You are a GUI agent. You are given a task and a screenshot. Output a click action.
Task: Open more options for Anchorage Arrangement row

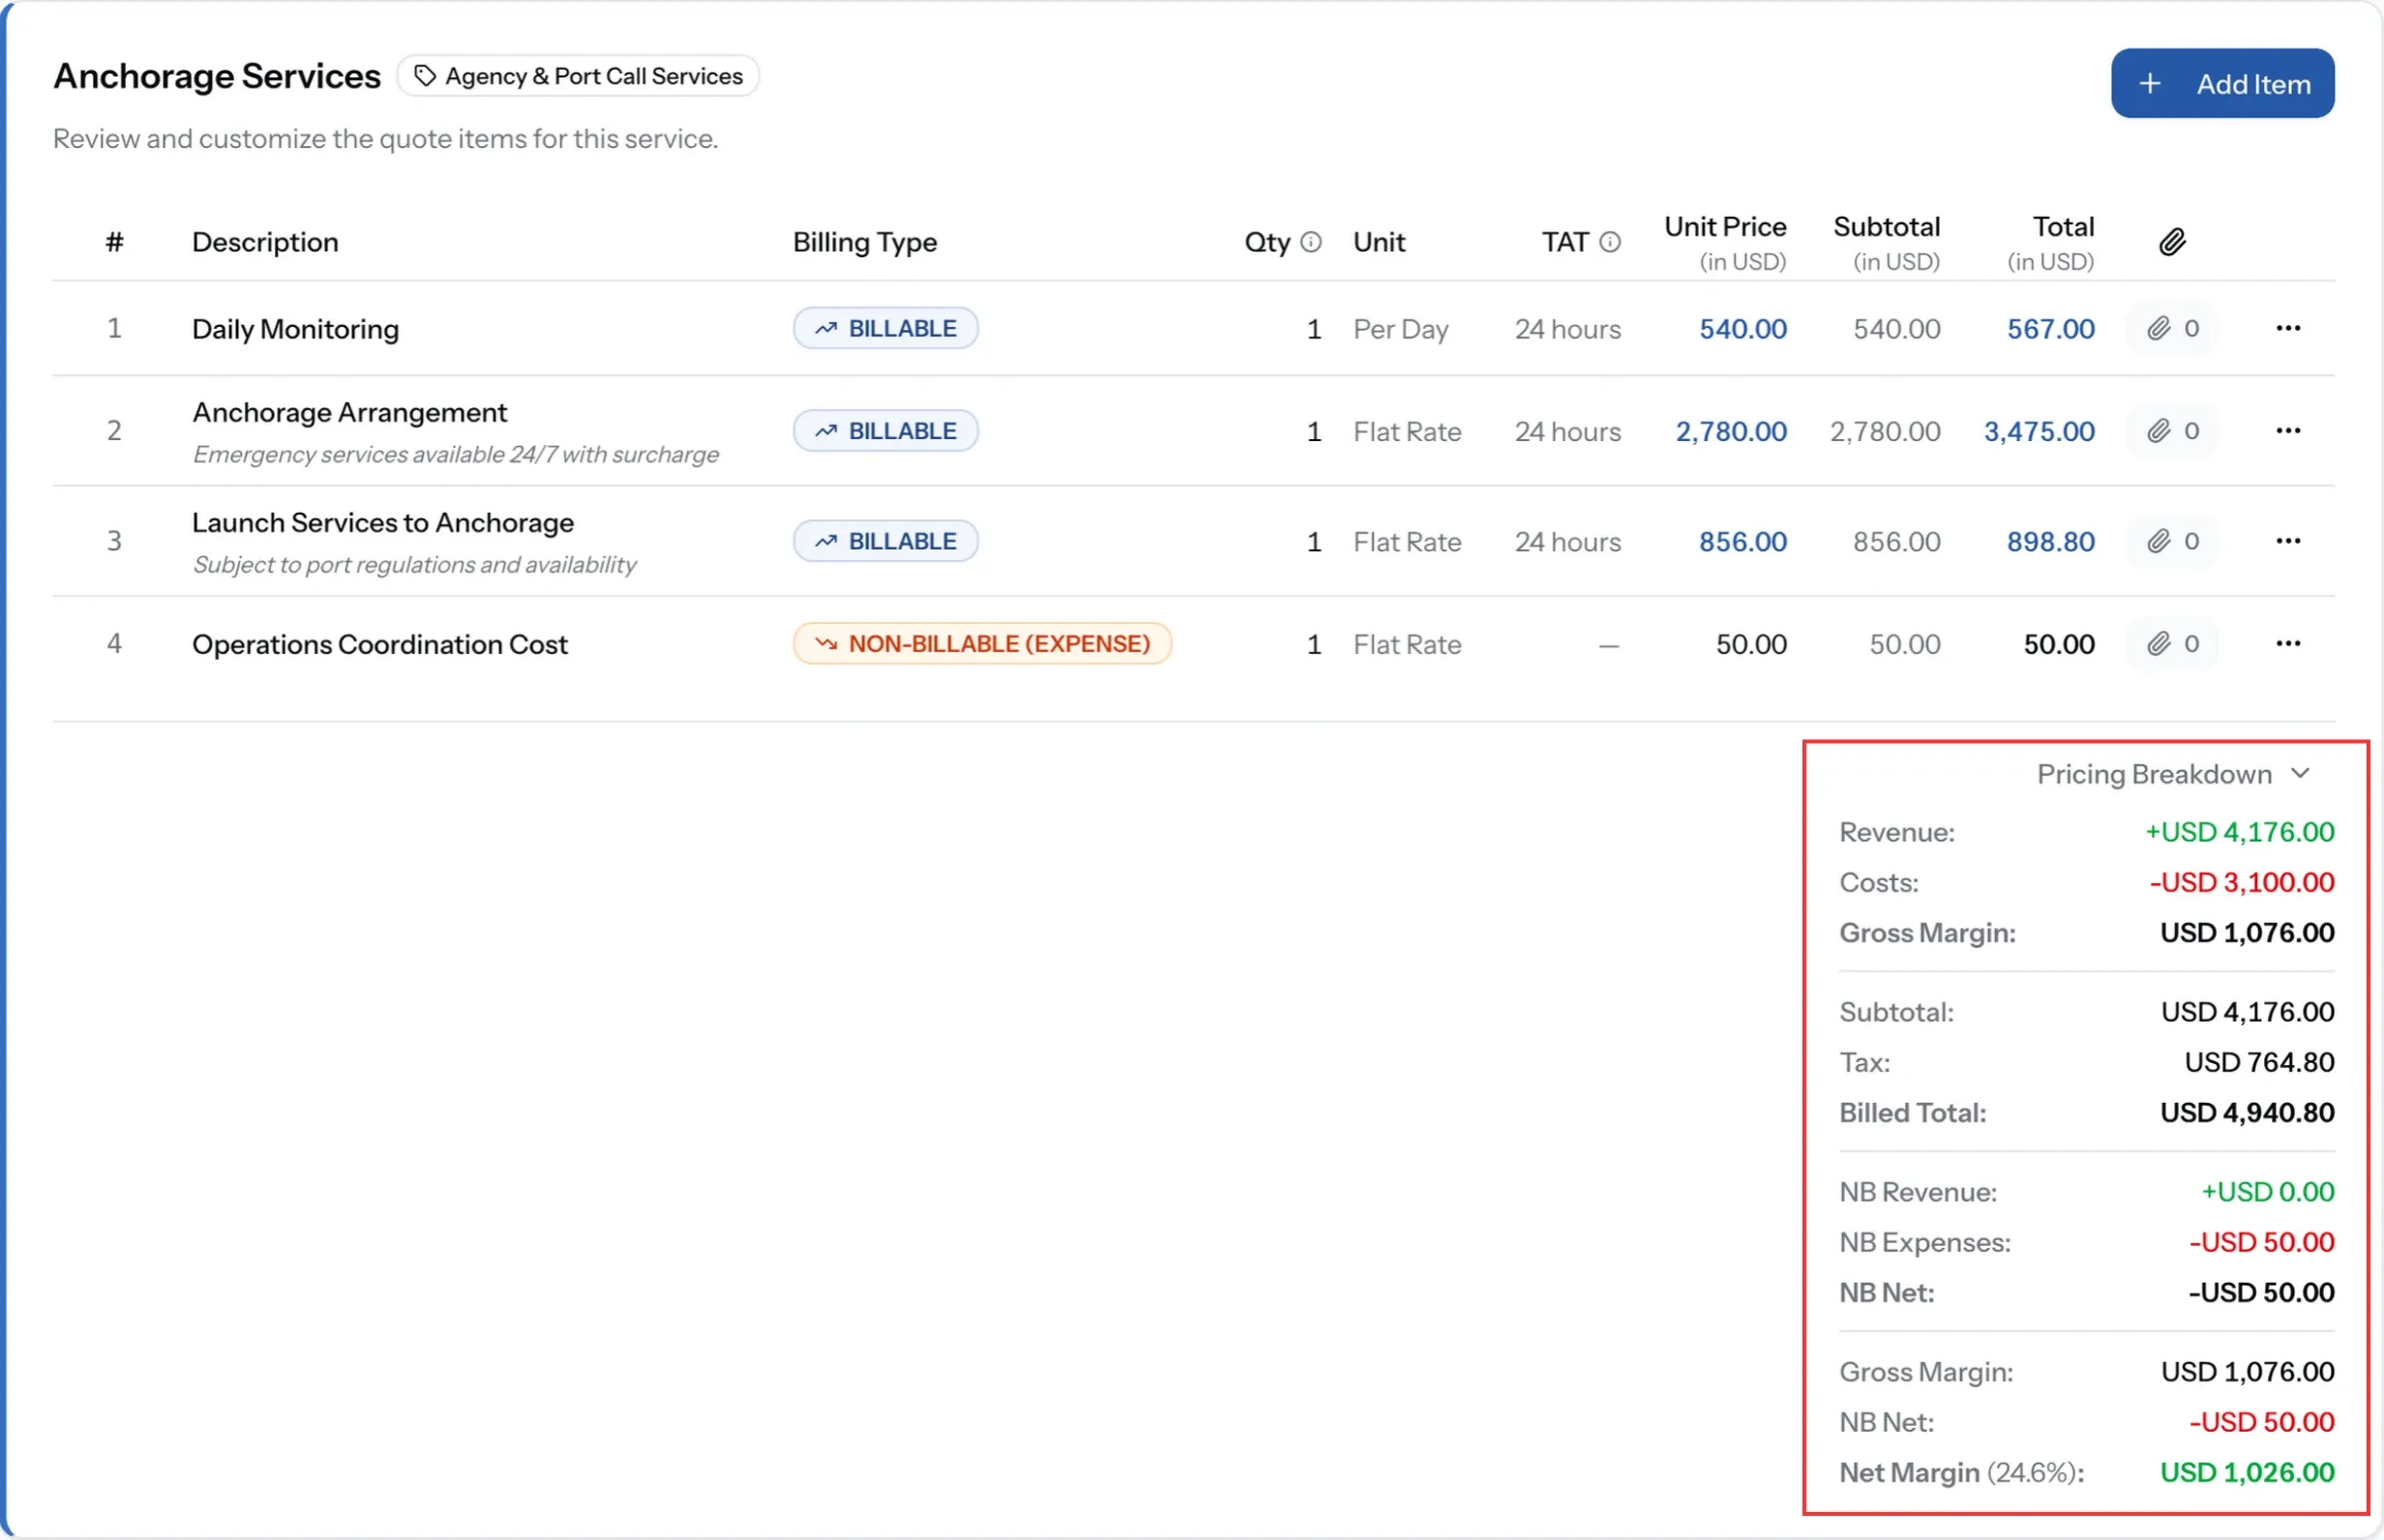point(2288,431)
